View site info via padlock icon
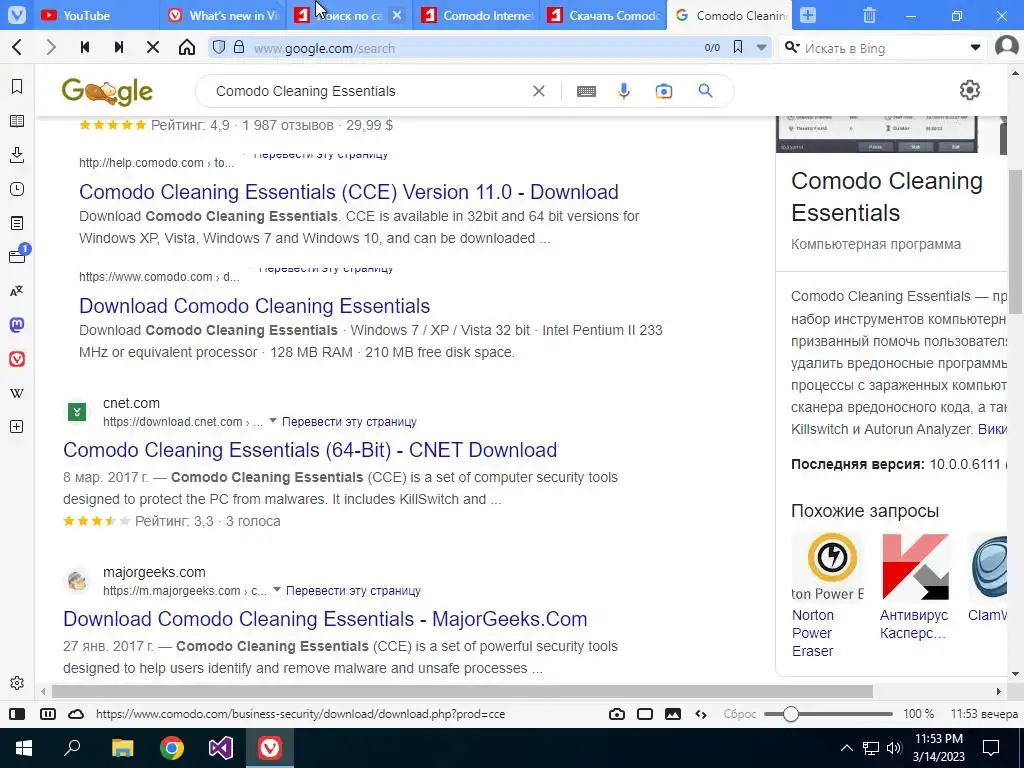This screenshot has height=768, width=1024. point(239,47)
